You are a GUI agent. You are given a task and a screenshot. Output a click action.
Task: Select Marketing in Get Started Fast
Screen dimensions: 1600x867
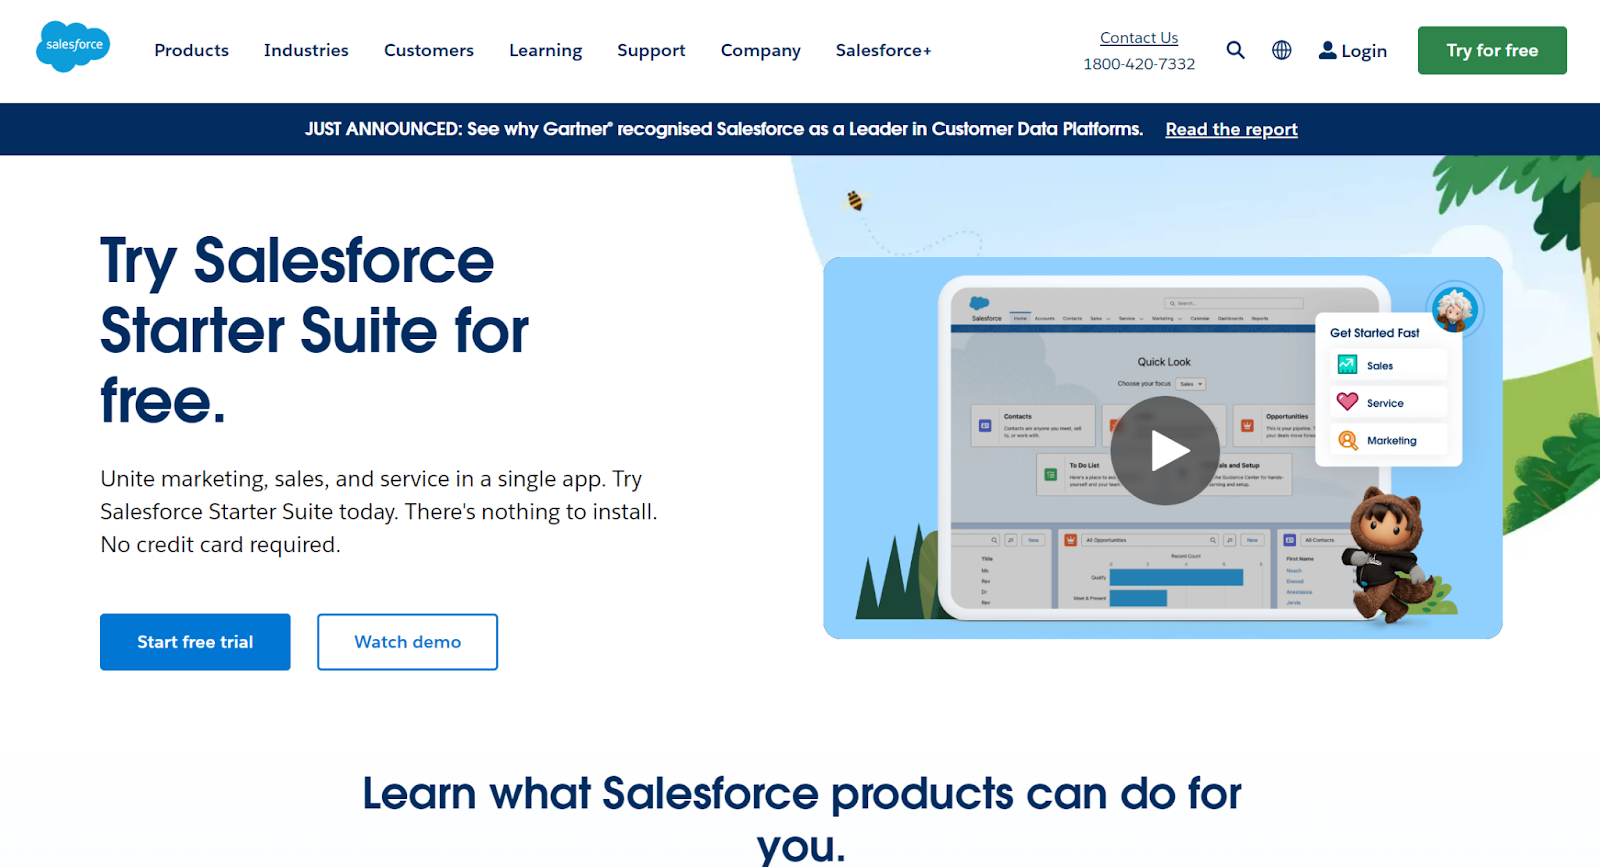point(1389,440)
